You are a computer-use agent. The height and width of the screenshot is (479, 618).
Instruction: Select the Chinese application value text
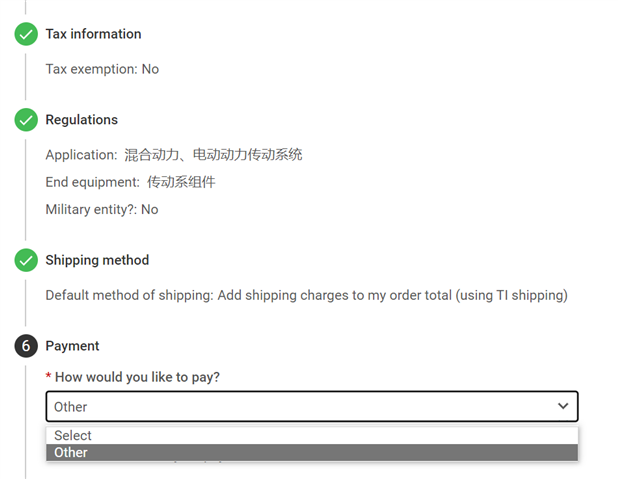(213, 155)
